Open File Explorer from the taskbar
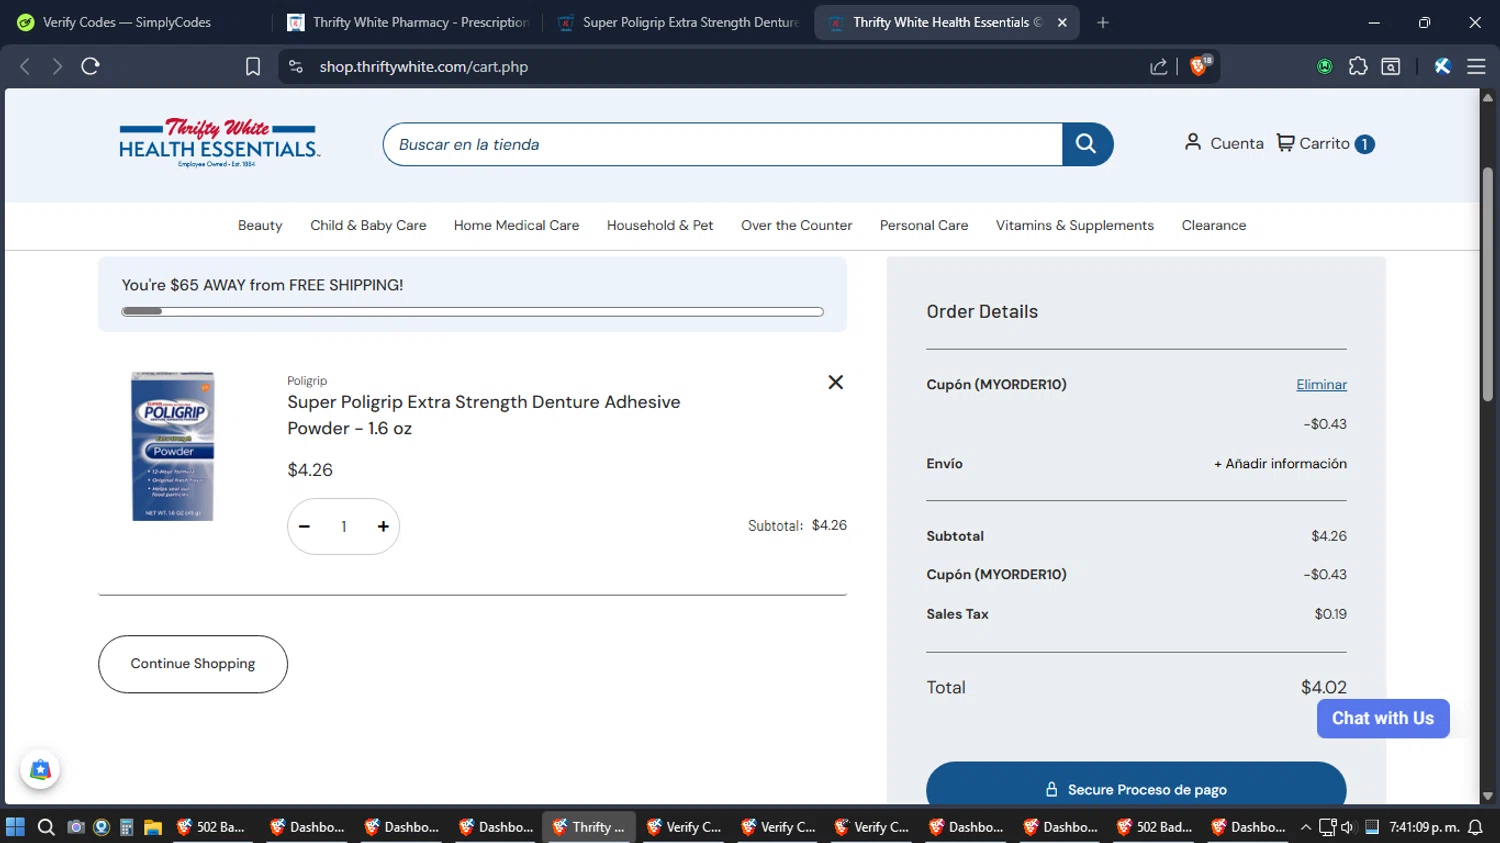The image size is (1500, 843). coord(153,827)
